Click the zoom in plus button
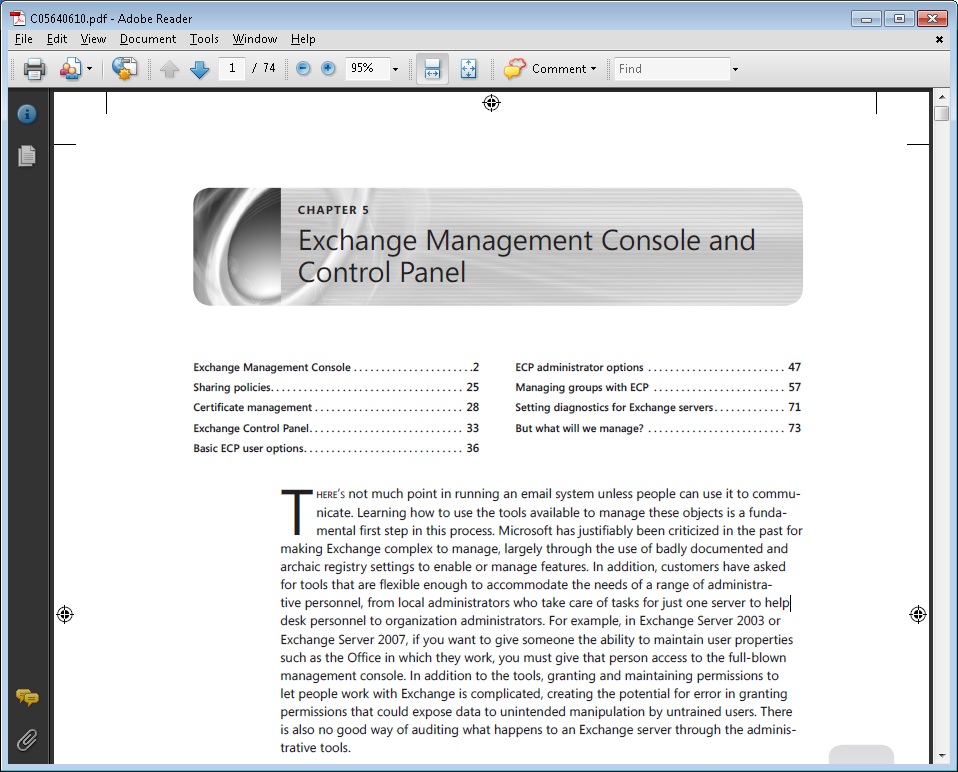The height and width of the screenshot is (772, 958). coord(328,69)
